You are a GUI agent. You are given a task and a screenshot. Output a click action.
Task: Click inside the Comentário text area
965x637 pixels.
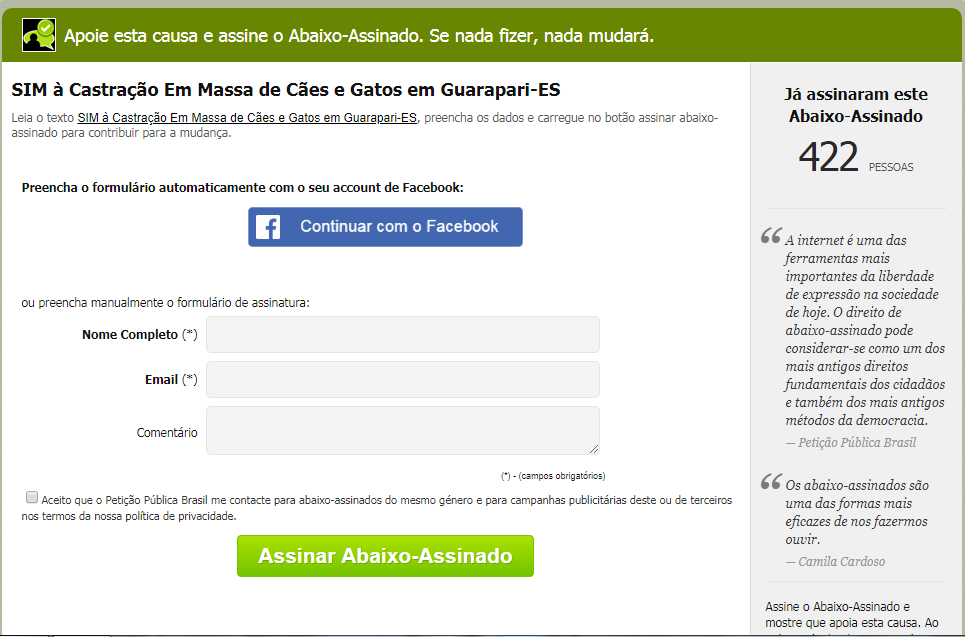pos(402,430)
